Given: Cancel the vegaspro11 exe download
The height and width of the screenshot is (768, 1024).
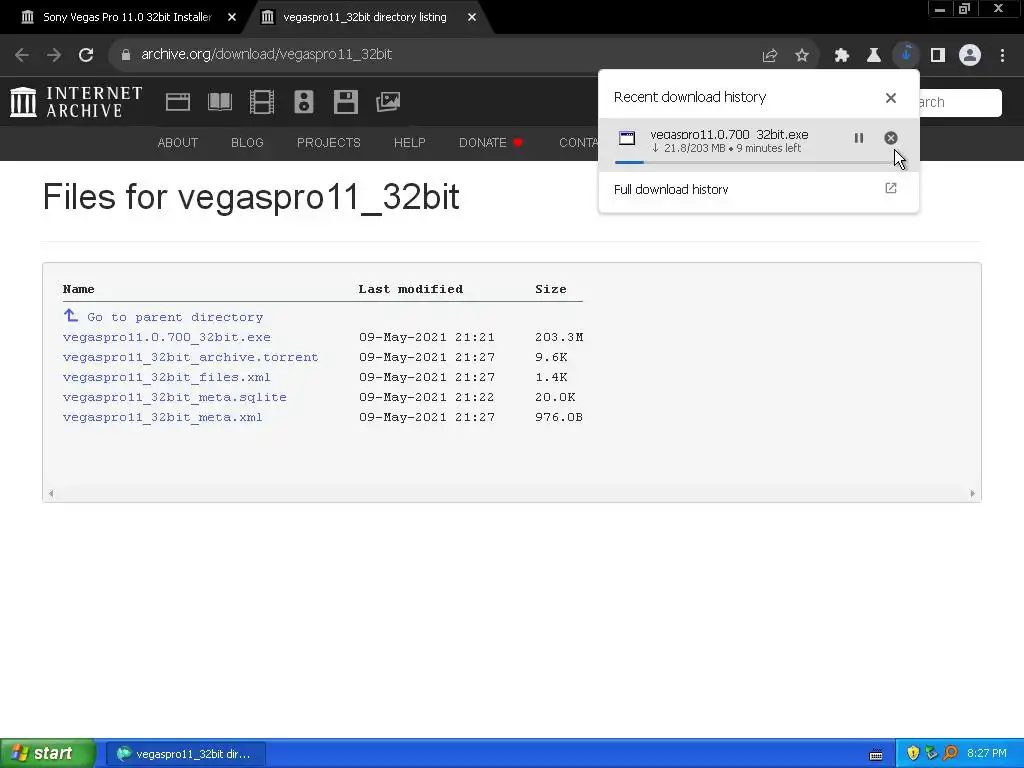Looking at the screenshot, I should point(891,138).
